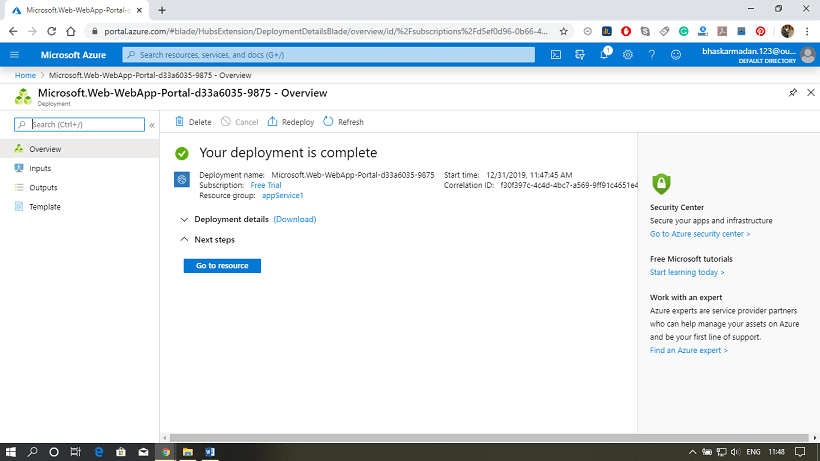Image resolution: width=820 pixels, height=461 pixels.
Task: Pin this blade to the dashboard
Action: 793,93
